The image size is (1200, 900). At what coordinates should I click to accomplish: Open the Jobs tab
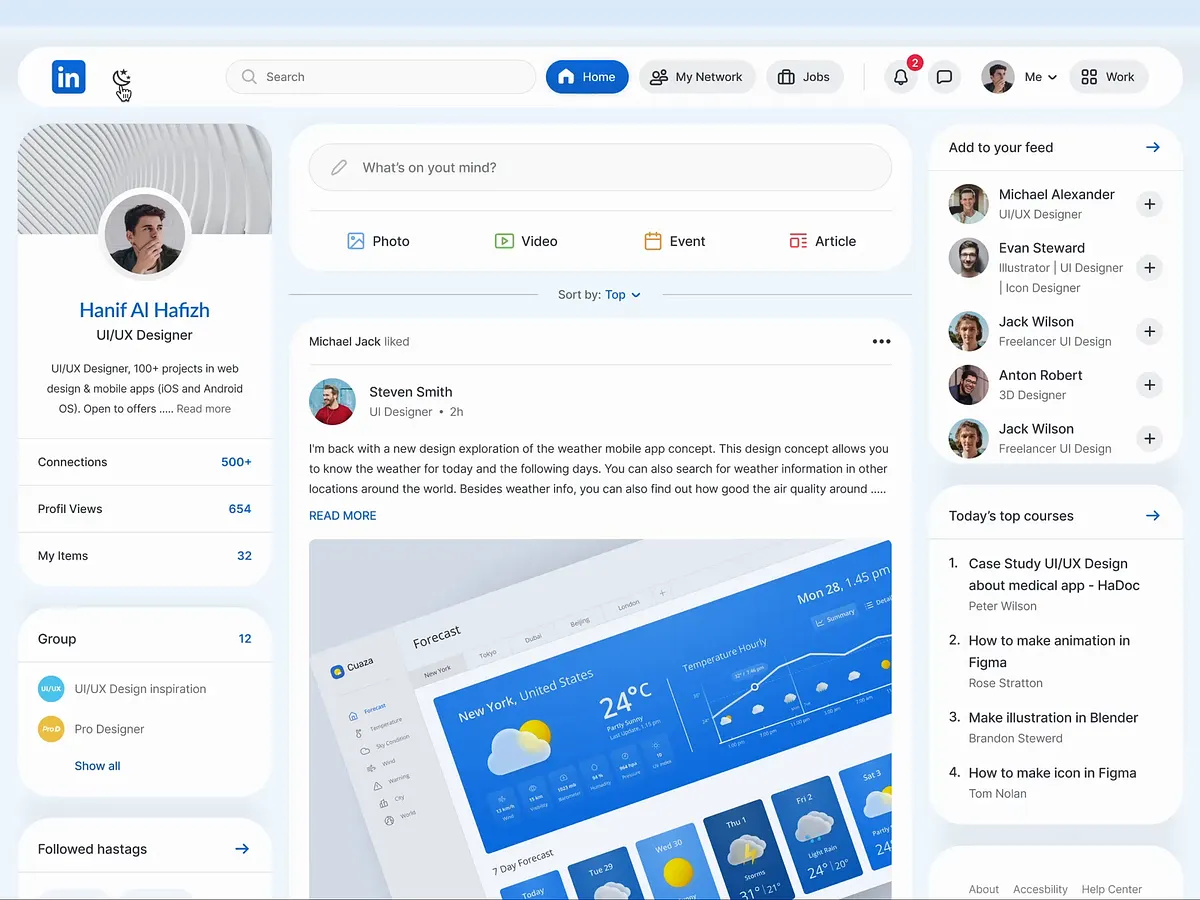pos(805,77)
